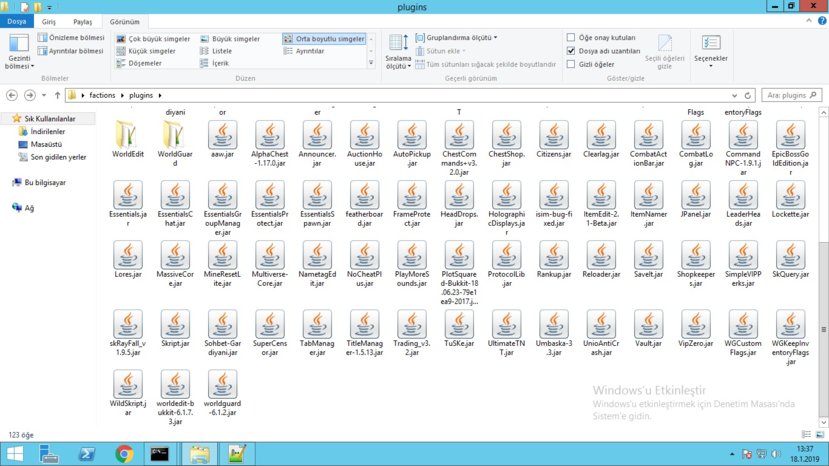
Task: Switch to the Paylaş ribbon tab
Action: [82, 22]
